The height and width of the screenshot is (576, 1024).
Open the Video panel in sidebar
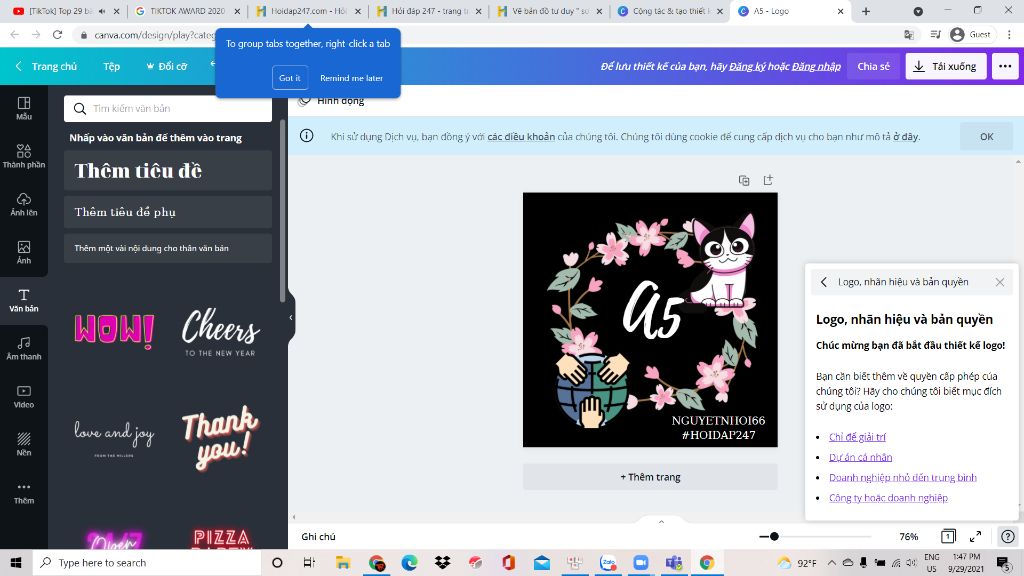[x=24, y=396]
